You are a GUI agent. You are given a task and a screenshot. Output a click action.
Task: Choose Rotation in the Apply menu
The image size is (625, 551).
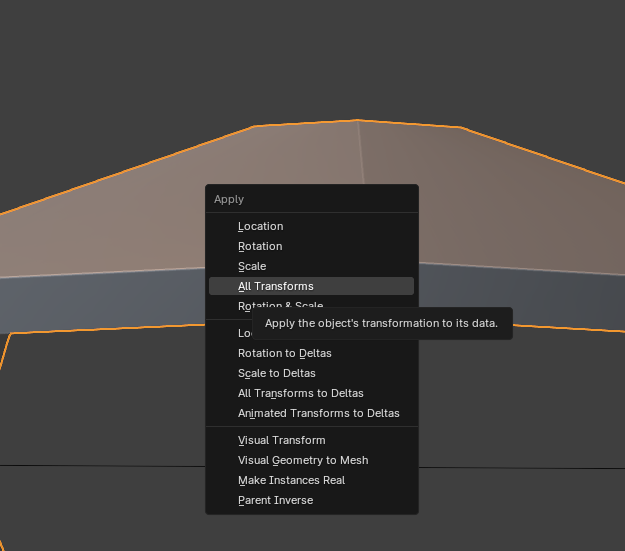(260, 246)
